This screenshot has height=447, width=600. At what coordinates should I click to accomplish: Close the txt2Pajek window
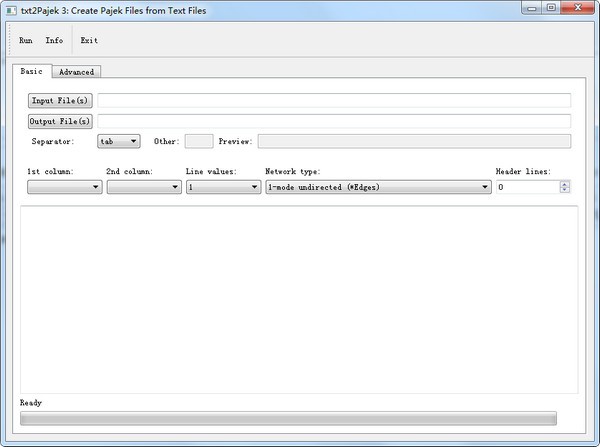click(x=578, y=8)
